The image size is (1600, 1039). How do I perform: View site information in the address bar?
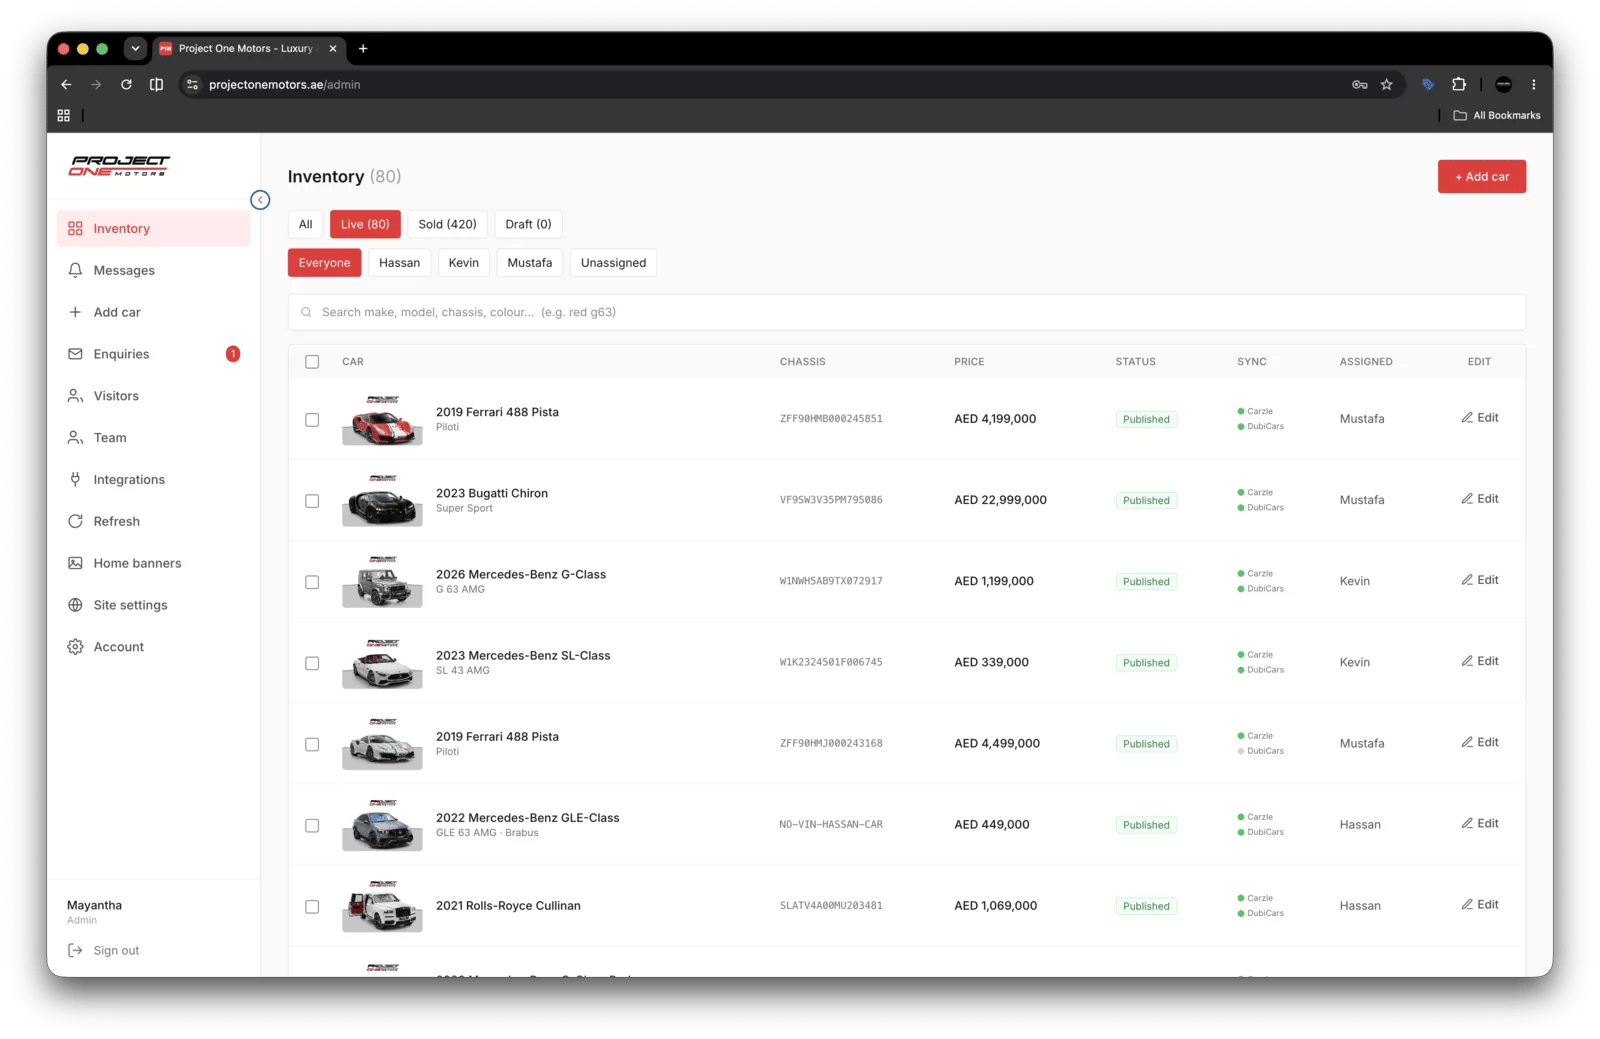tap(193, 85)
